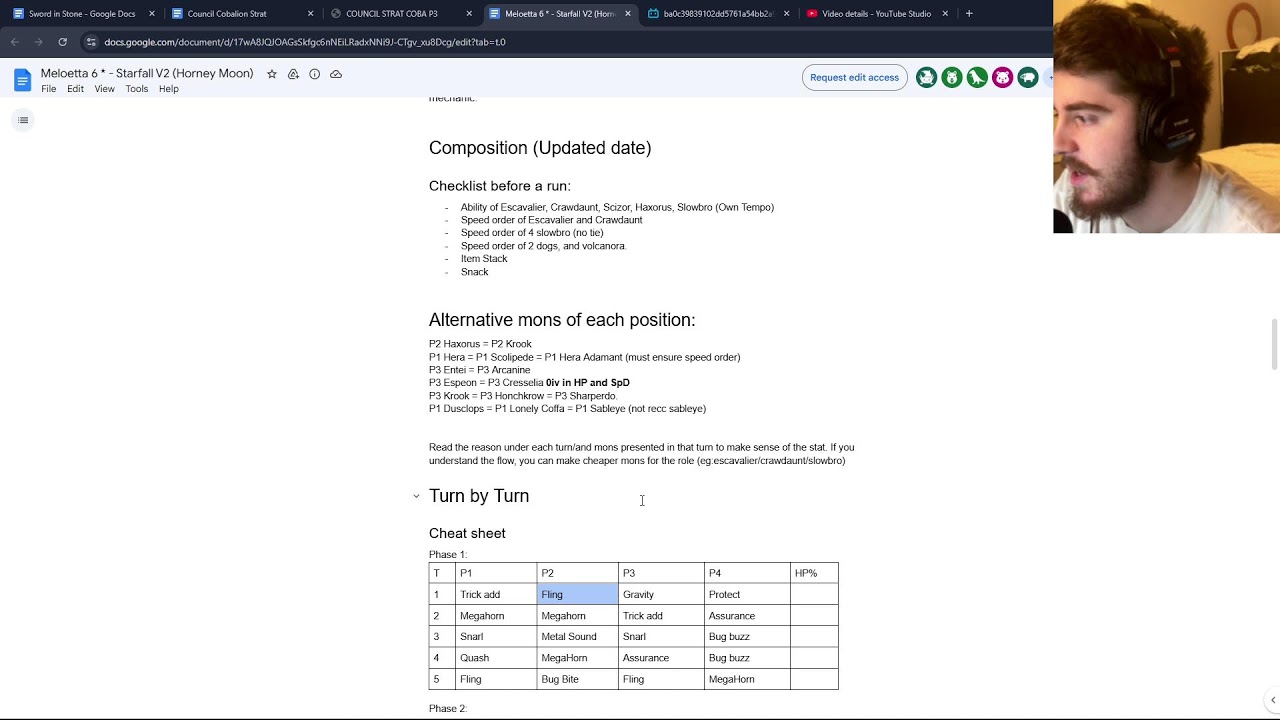This screenshot has width=1280, height=720.
Task: Click the second anonymous viewer avatar
Action: tap(952, 78)
